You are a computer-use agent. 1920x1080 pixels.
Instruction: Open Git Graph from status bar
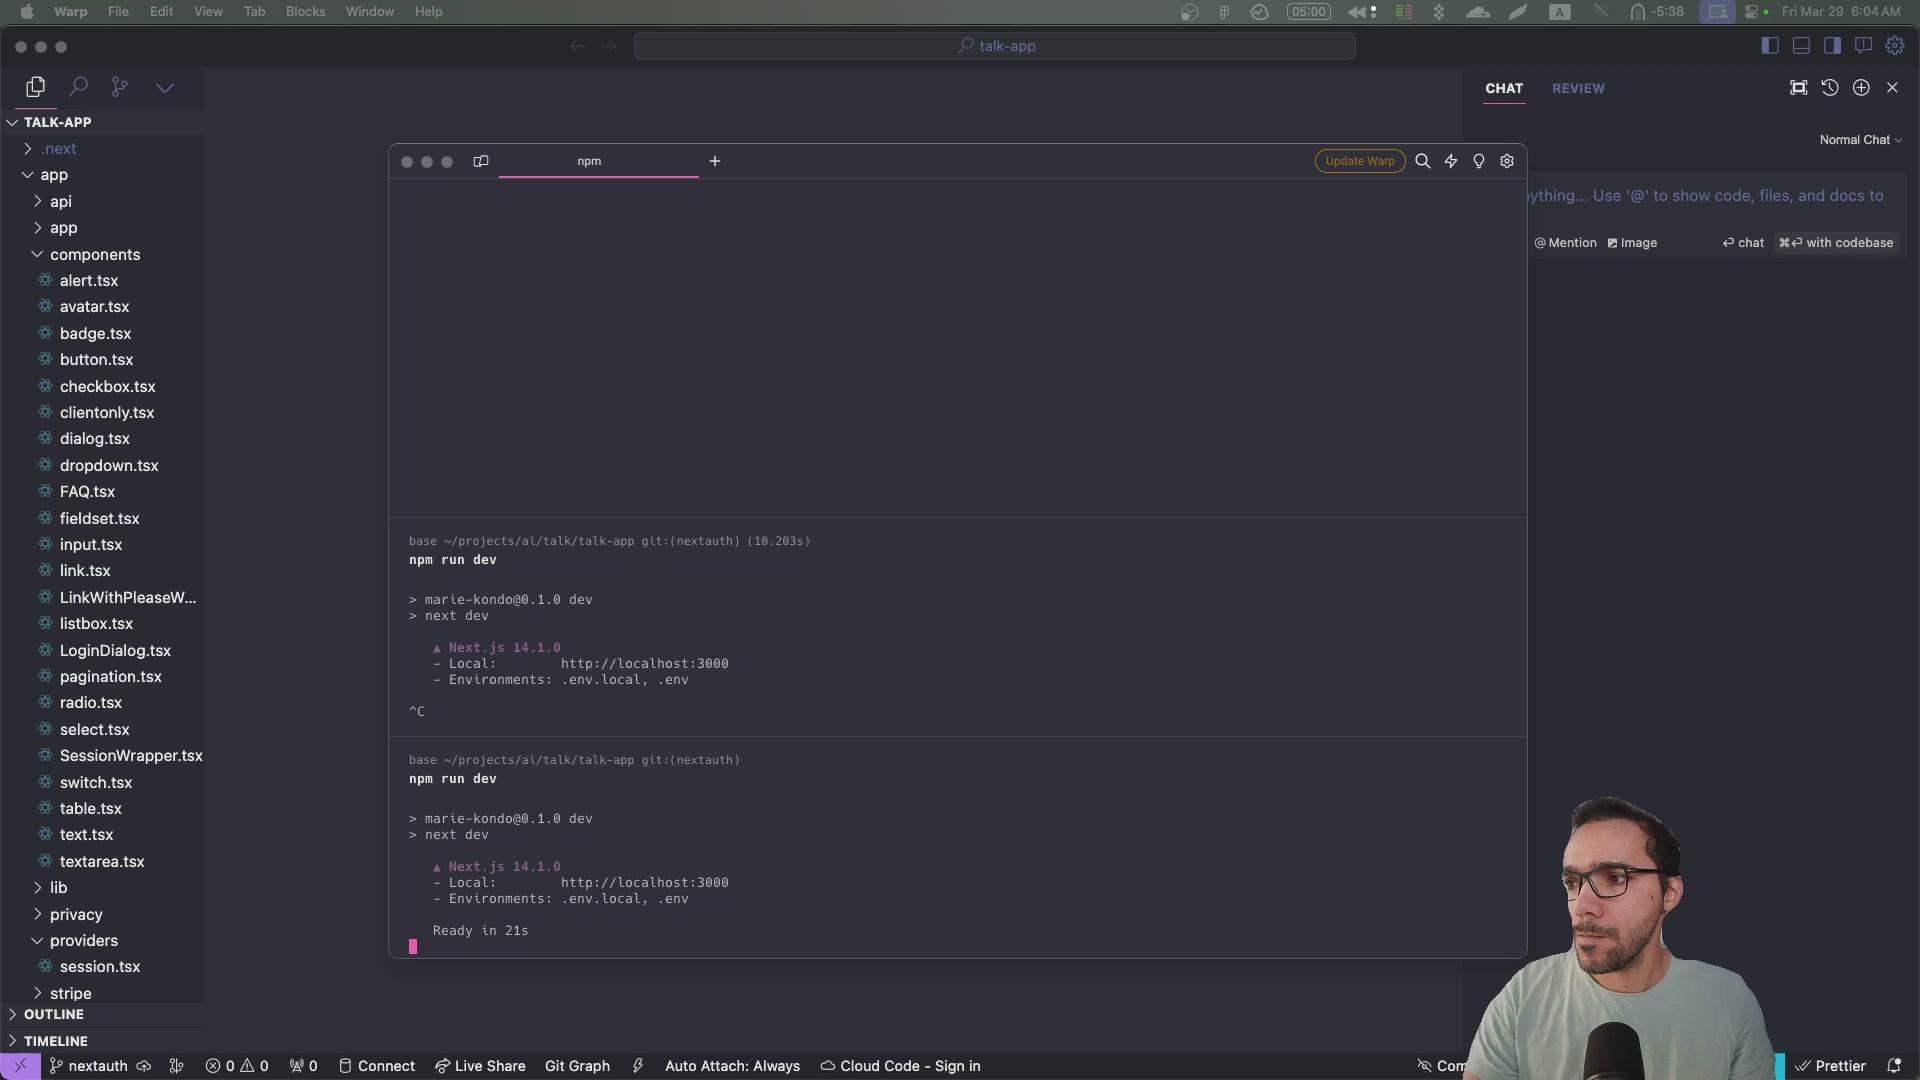point(577,1066)
